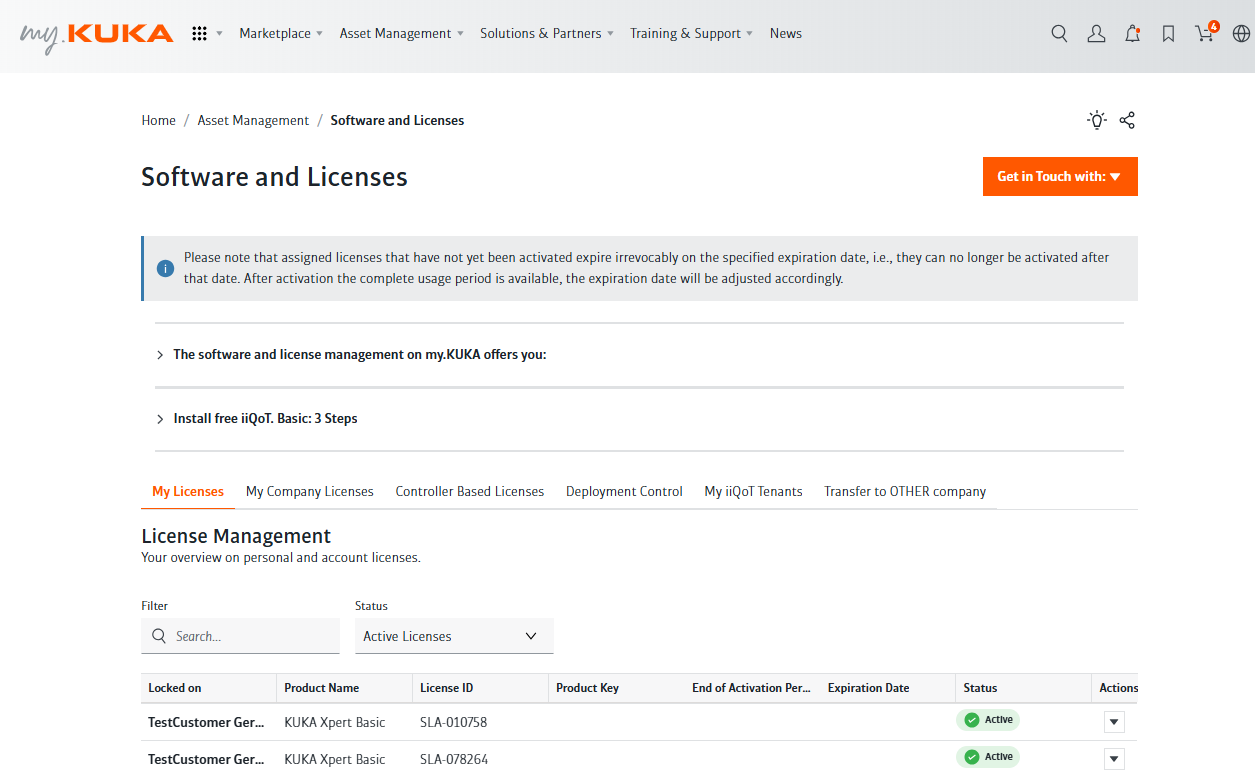
Task: Toggle the Active status badge on SLA-078264
Action: point(988,757)
